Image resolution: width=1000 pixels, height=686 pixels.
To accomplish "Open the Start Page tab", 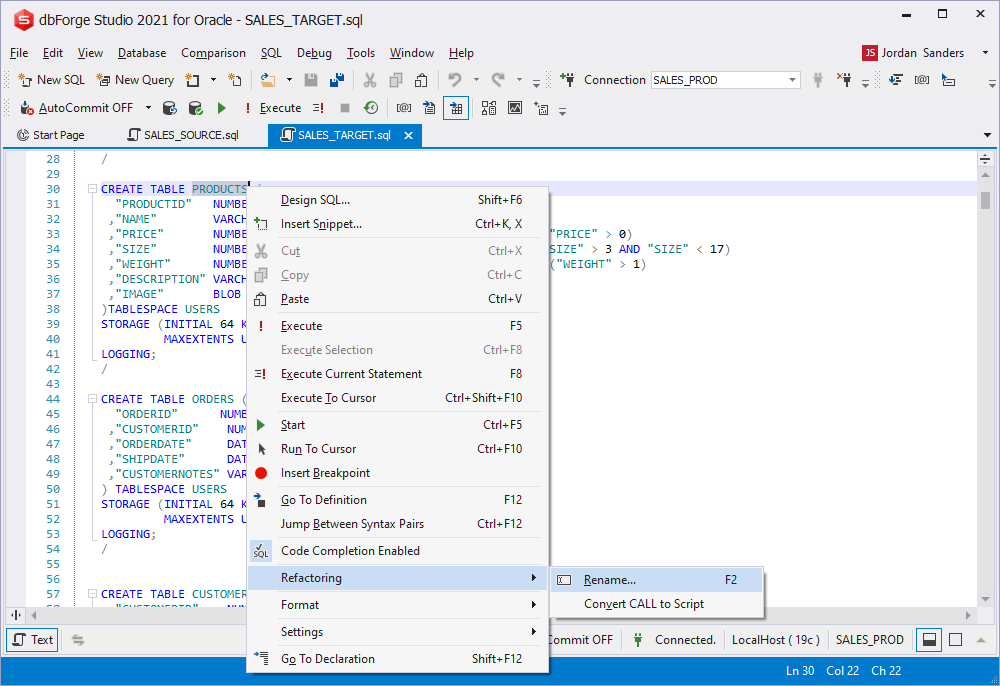I will [51, 135].
